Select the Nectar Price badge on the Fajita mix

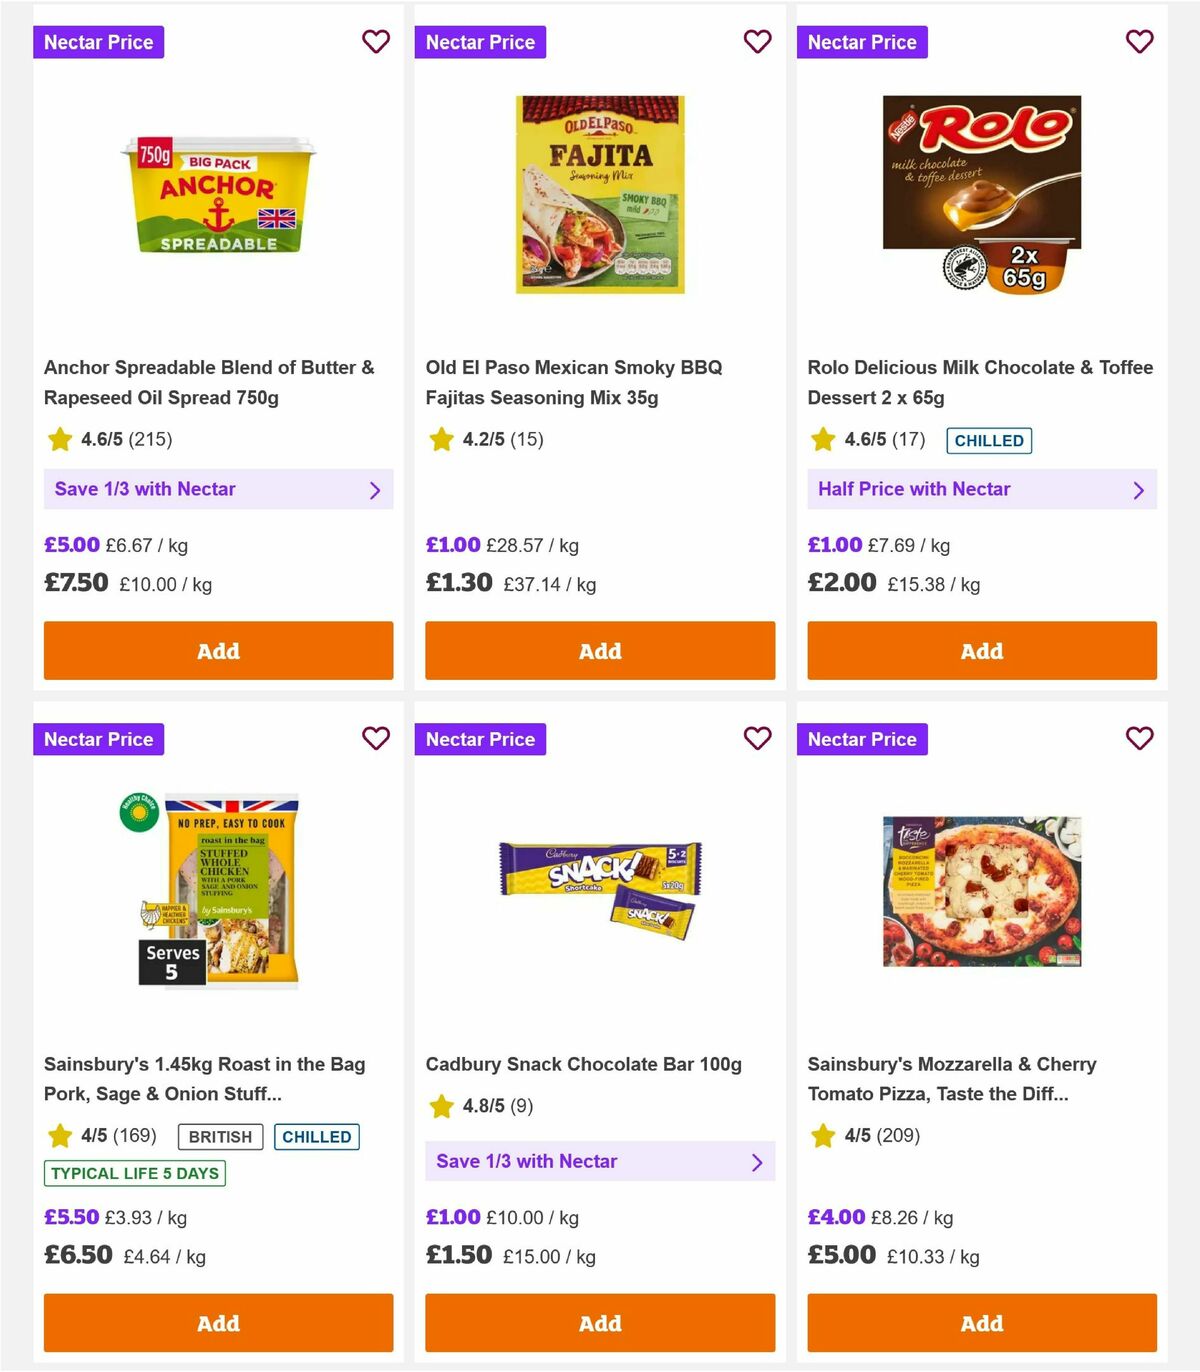coord(480,42)
